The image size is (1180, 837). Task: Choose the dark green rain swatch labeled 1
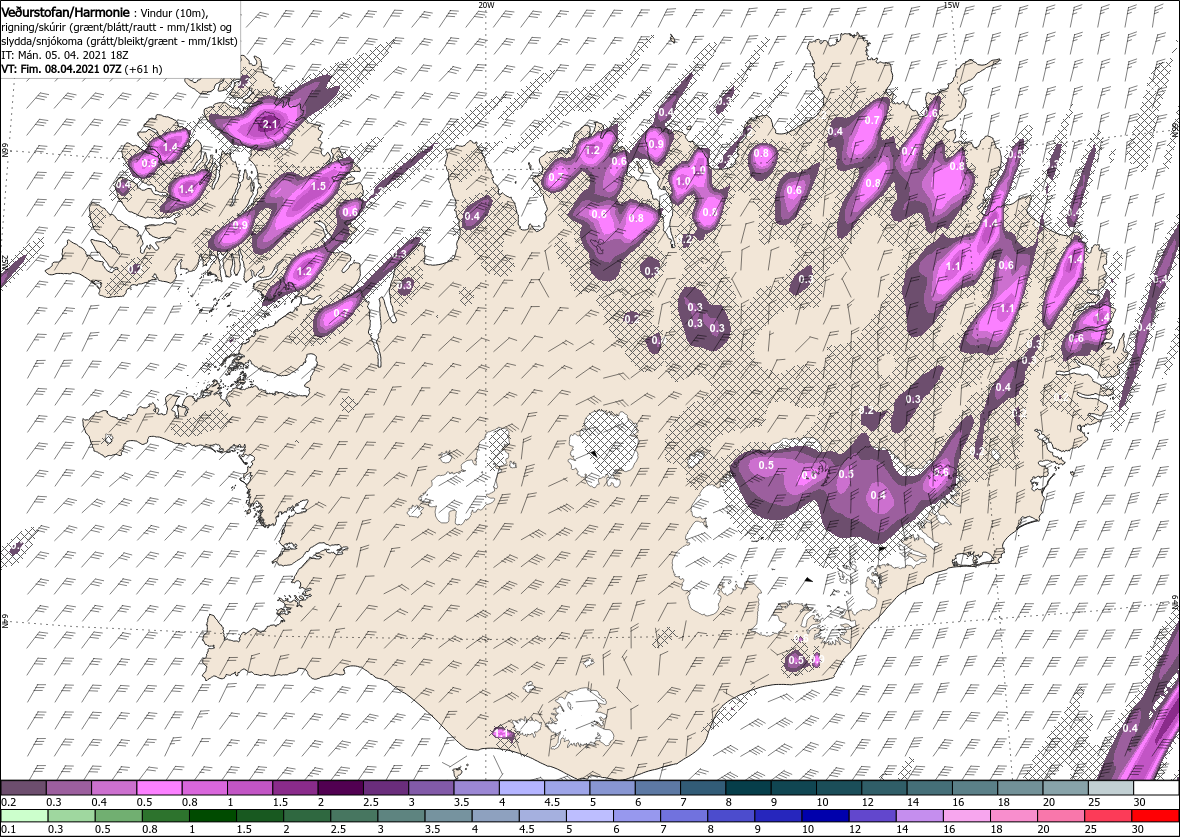[x=212, y=816]
